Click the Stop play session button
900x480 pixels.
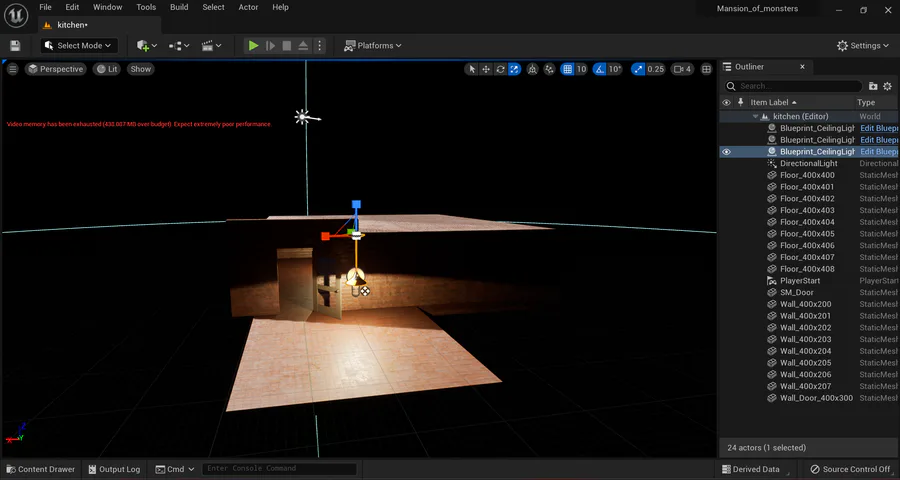coord(287,45)
